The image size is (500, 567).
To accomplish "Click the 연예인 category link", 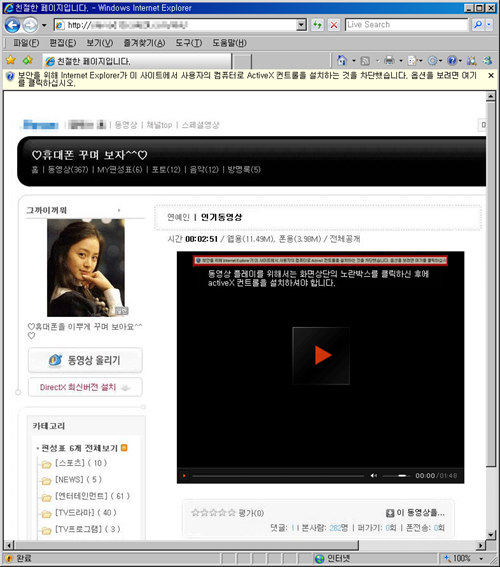I will pyautogui.click(x=178, y=217).
